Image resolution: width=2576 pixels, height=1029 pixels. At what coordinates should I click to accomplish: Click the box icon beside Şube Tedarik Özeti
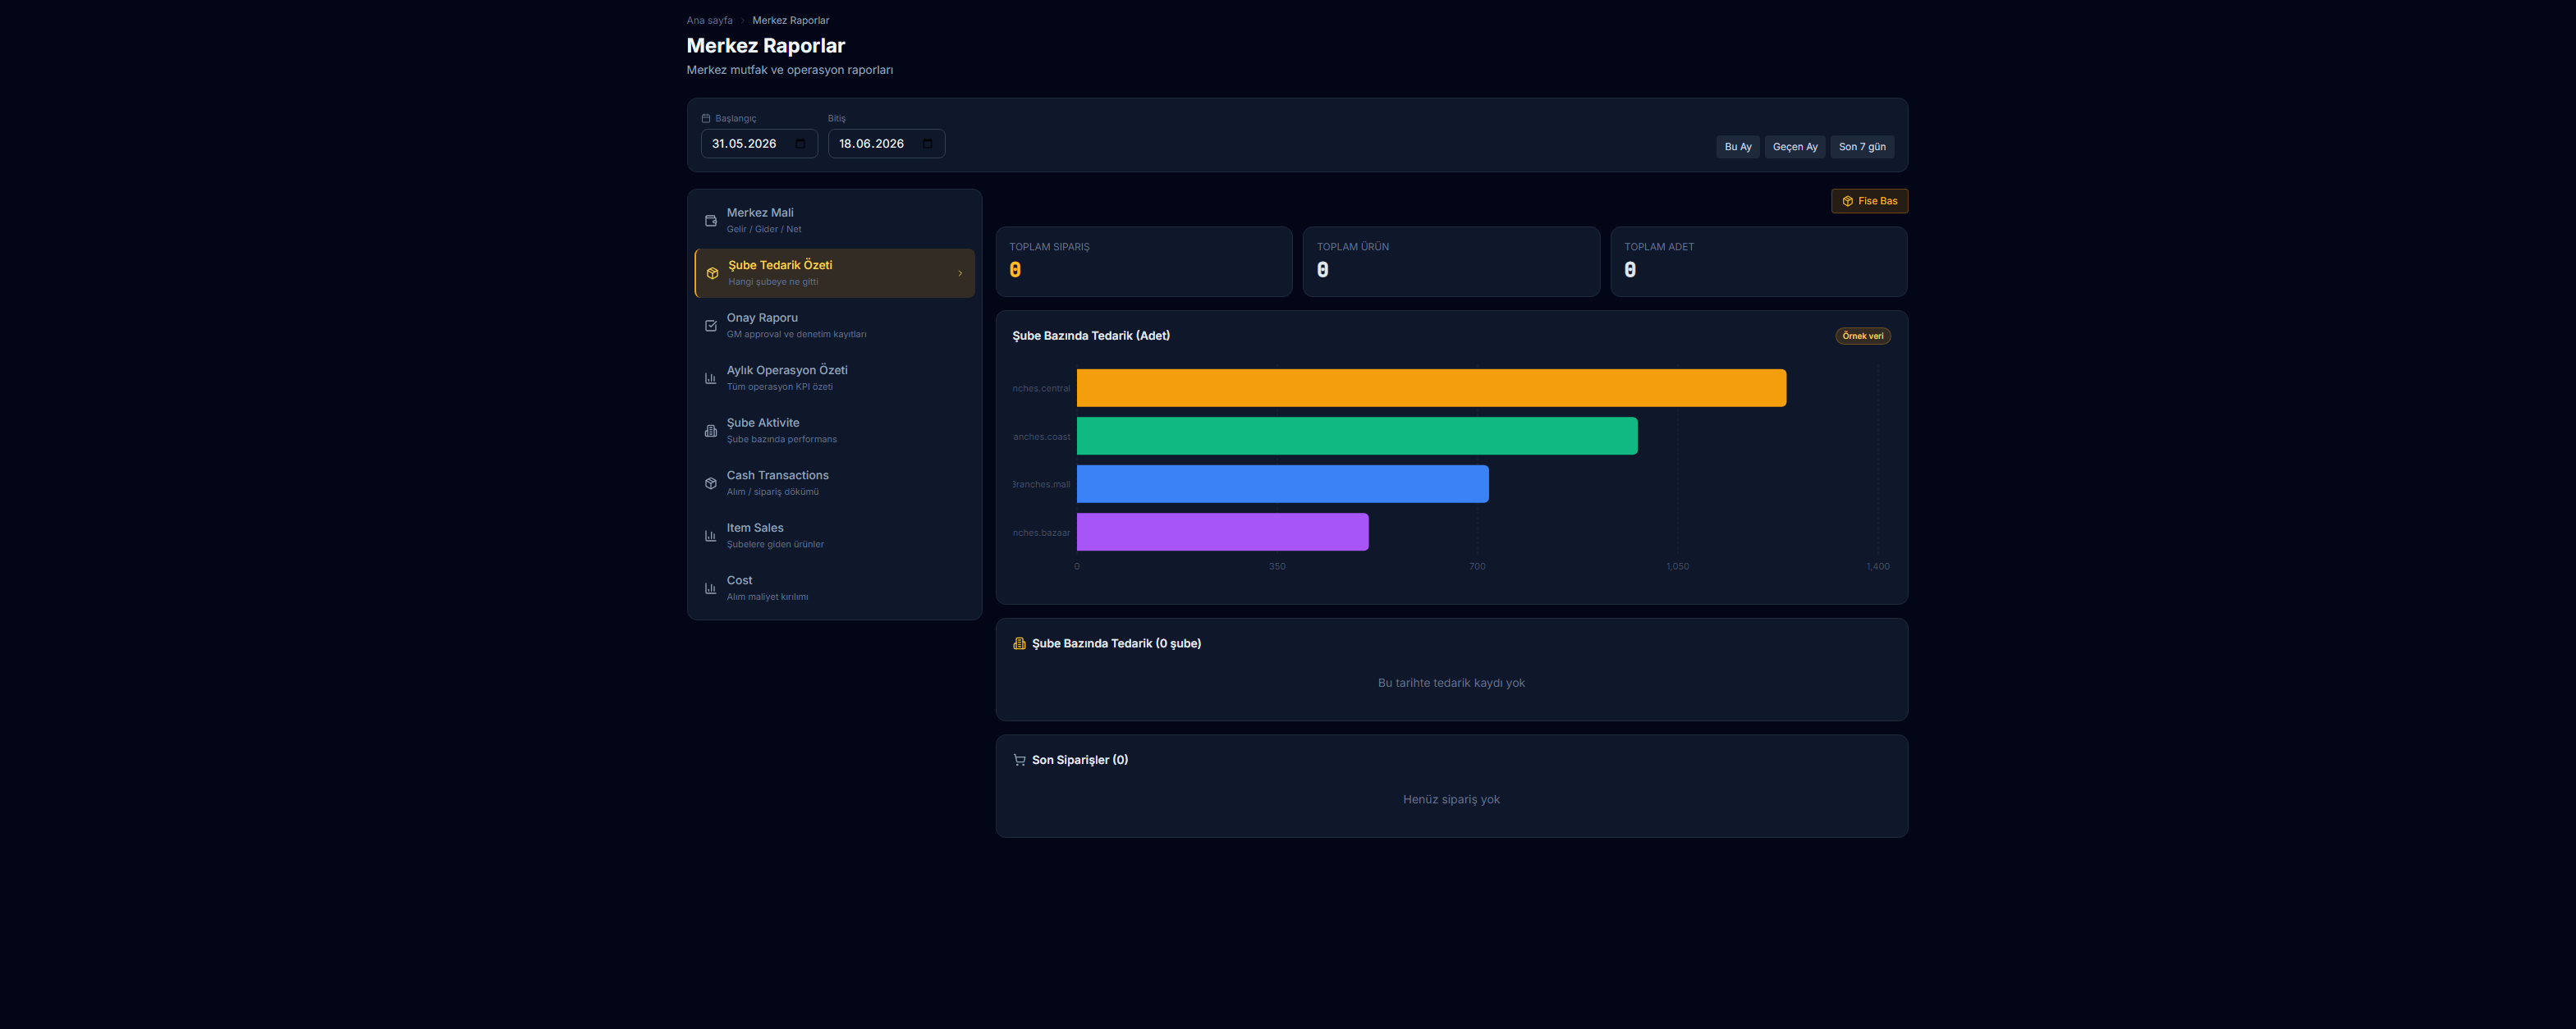pyautogui.click(x=712, y=273)
